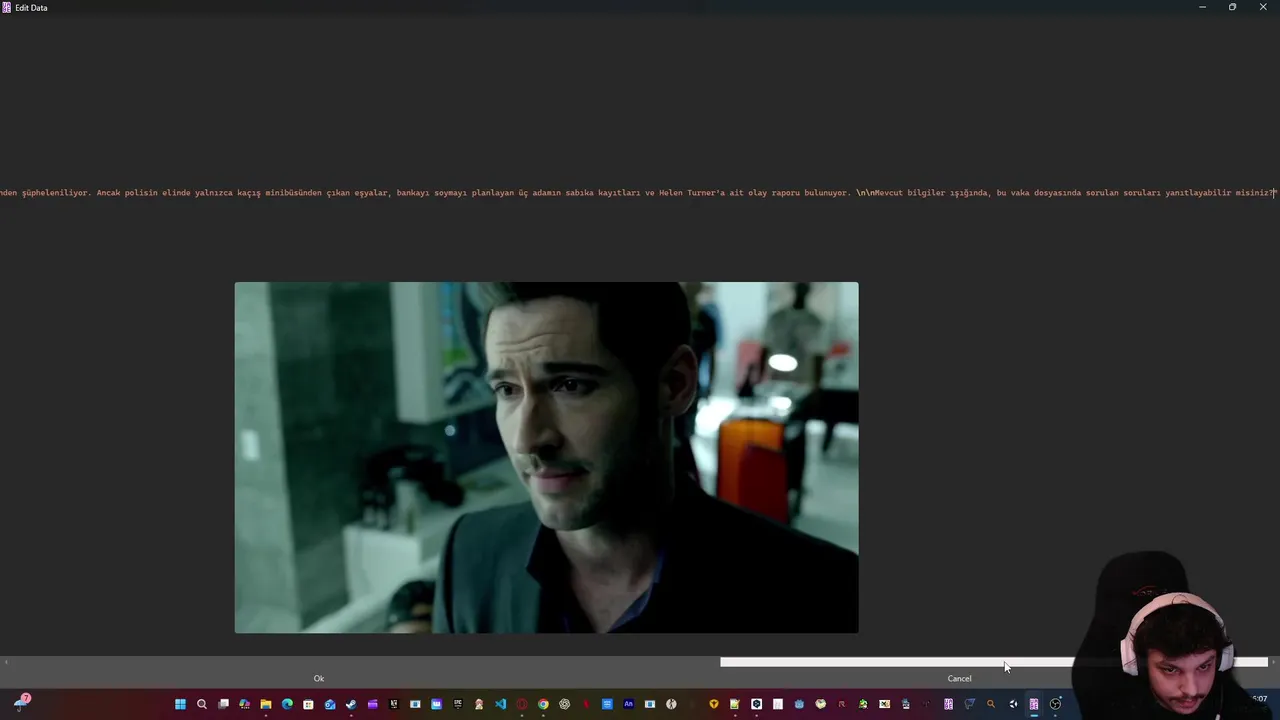Click the horizontal scrollbar thumb
1280x720 pixels.
tap(994, 662)
